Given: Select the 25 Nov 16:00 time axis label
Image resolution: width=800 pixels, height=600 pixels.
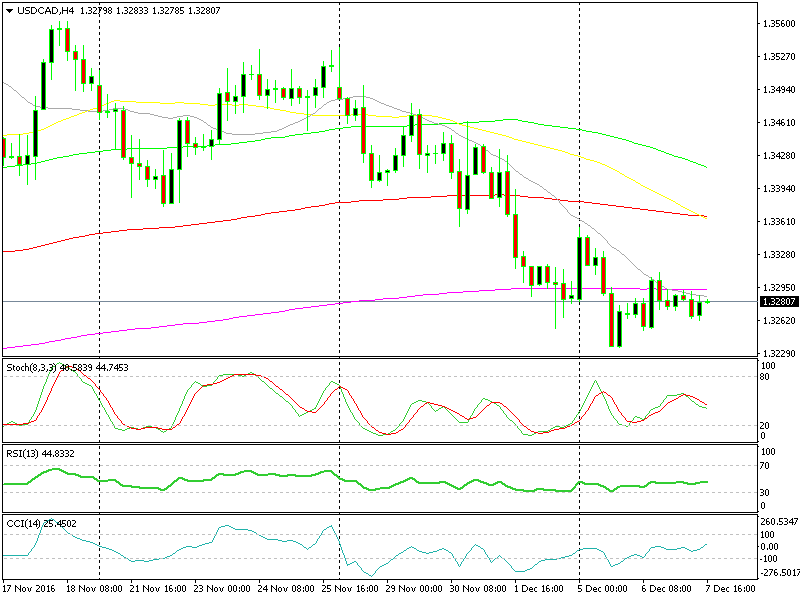Looking at the screenshot, I should point(351,589).
